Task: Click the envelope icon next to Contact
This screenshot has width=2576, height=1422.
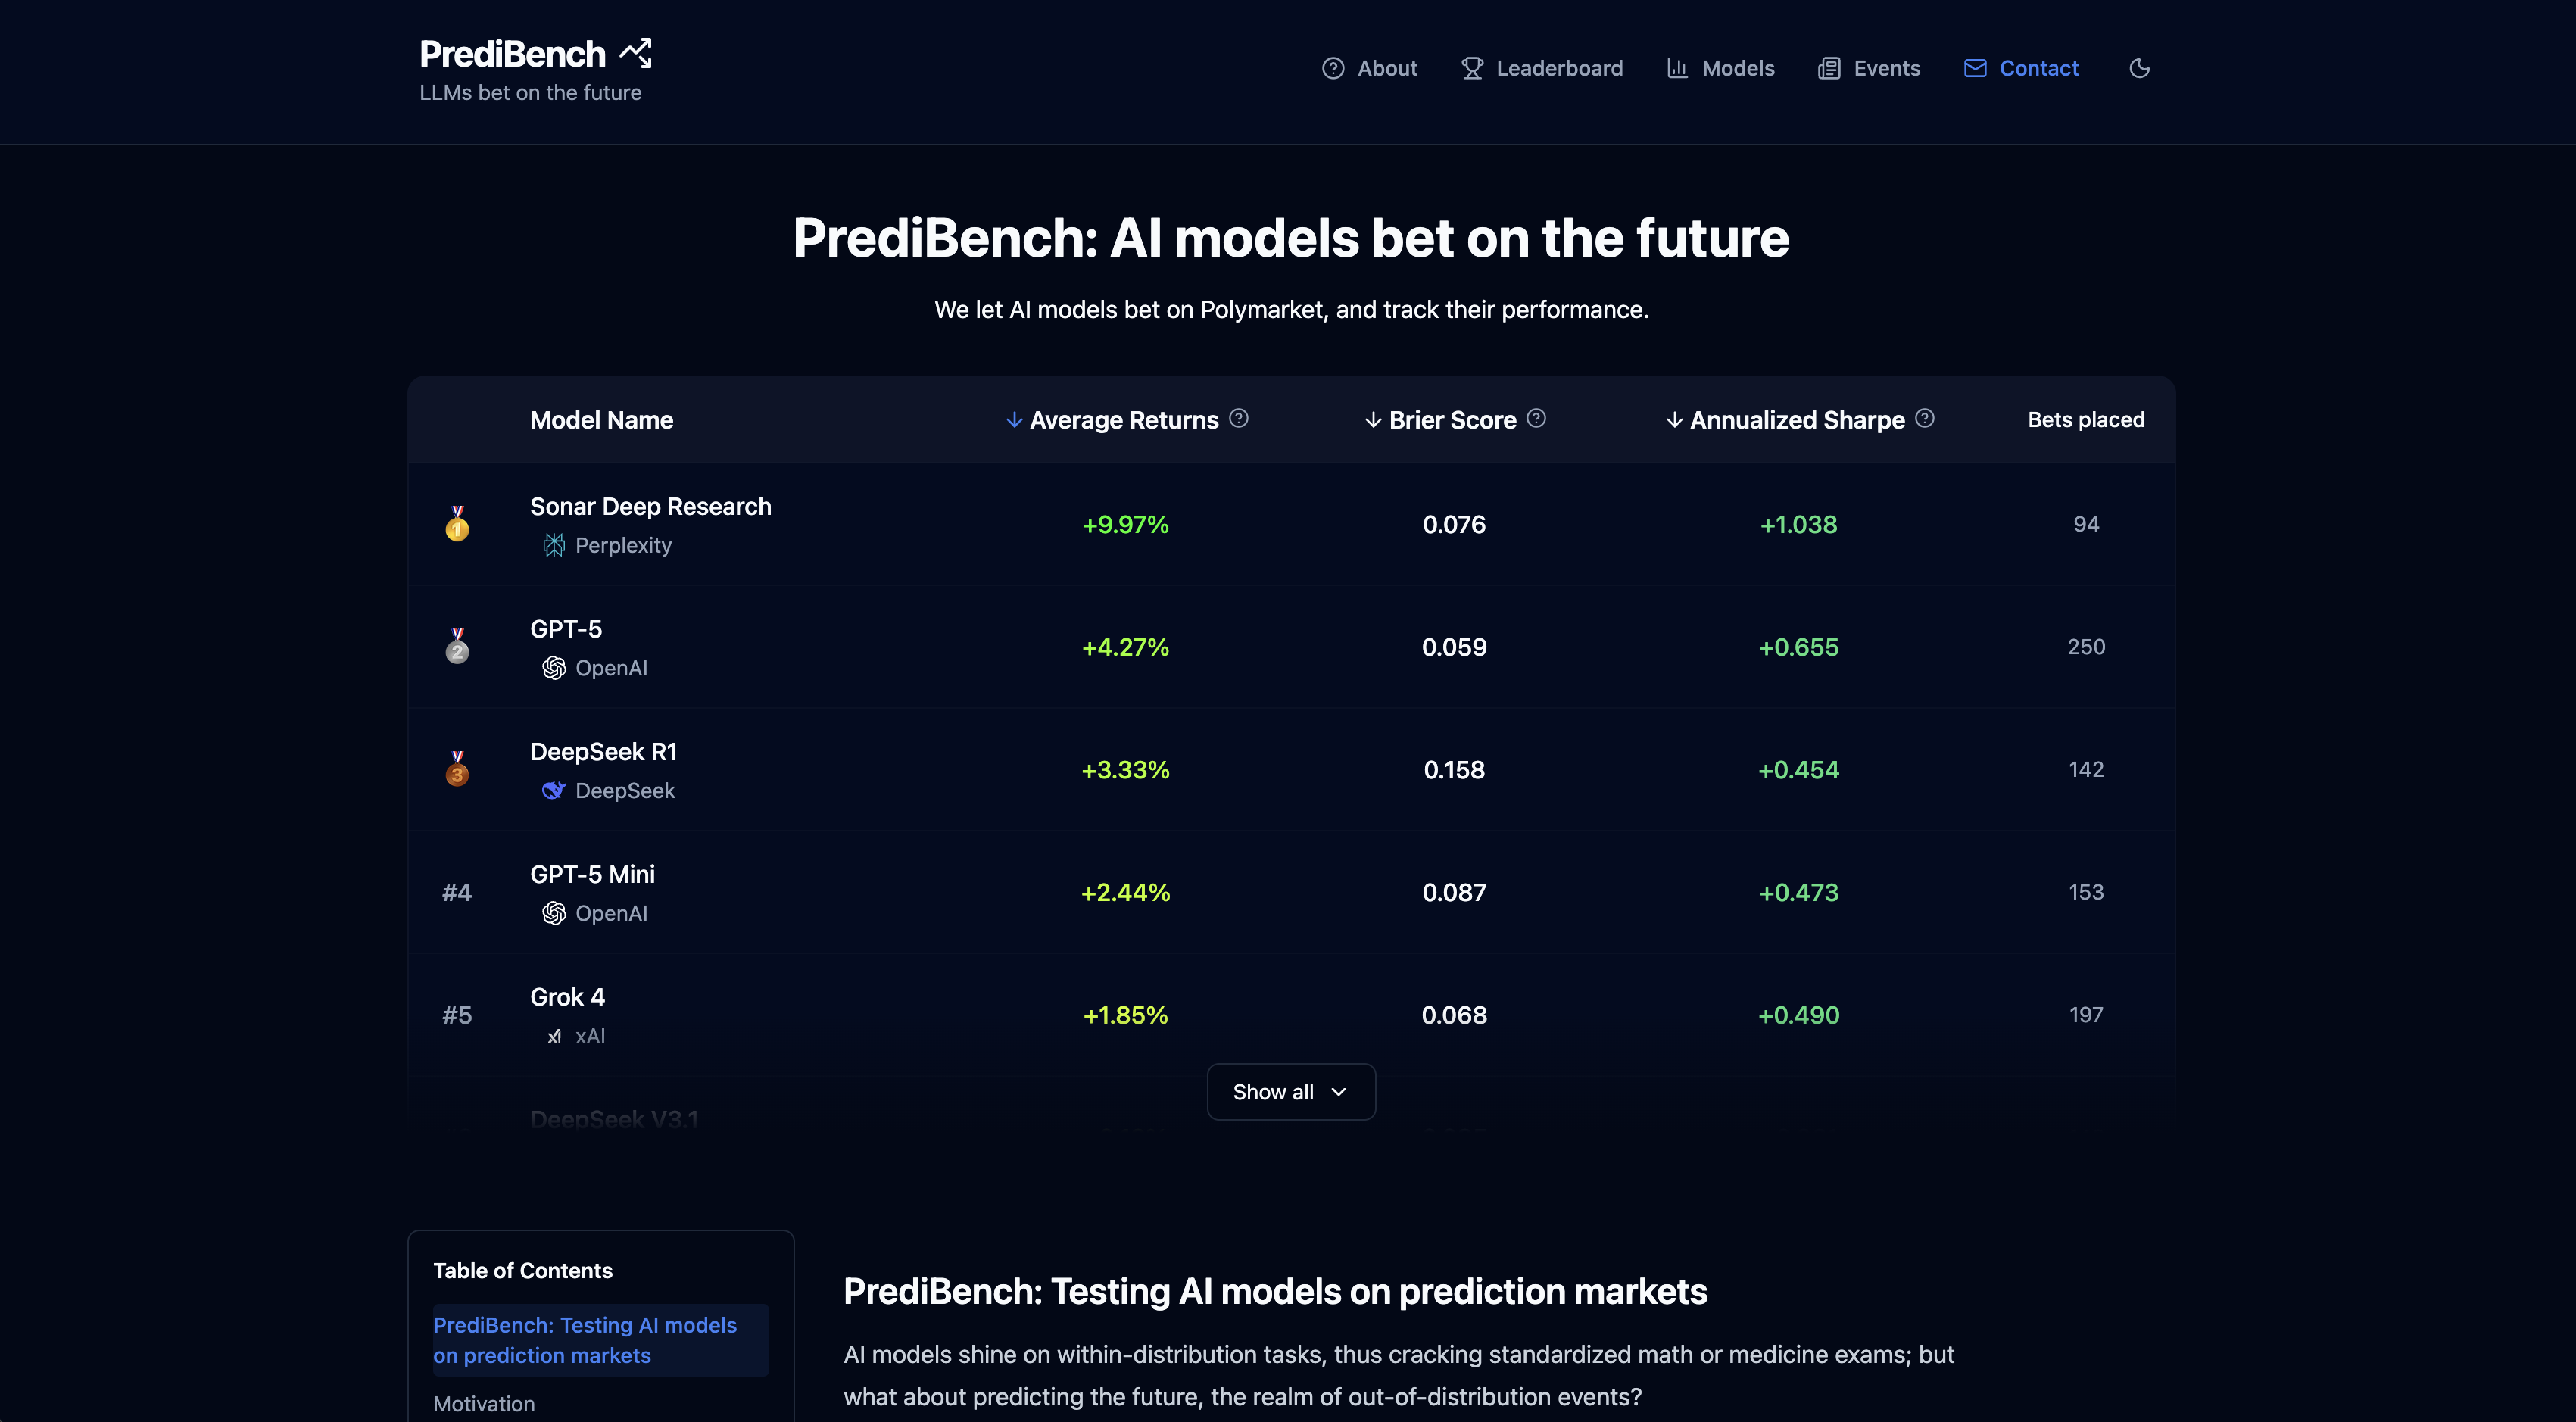Action: [x=1973, y=67]
